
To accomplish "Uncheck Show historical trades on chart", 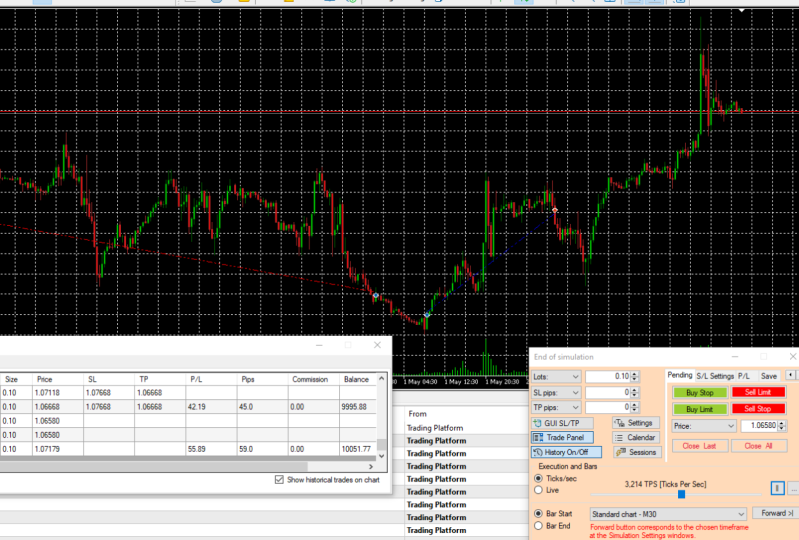I will 279,479.
